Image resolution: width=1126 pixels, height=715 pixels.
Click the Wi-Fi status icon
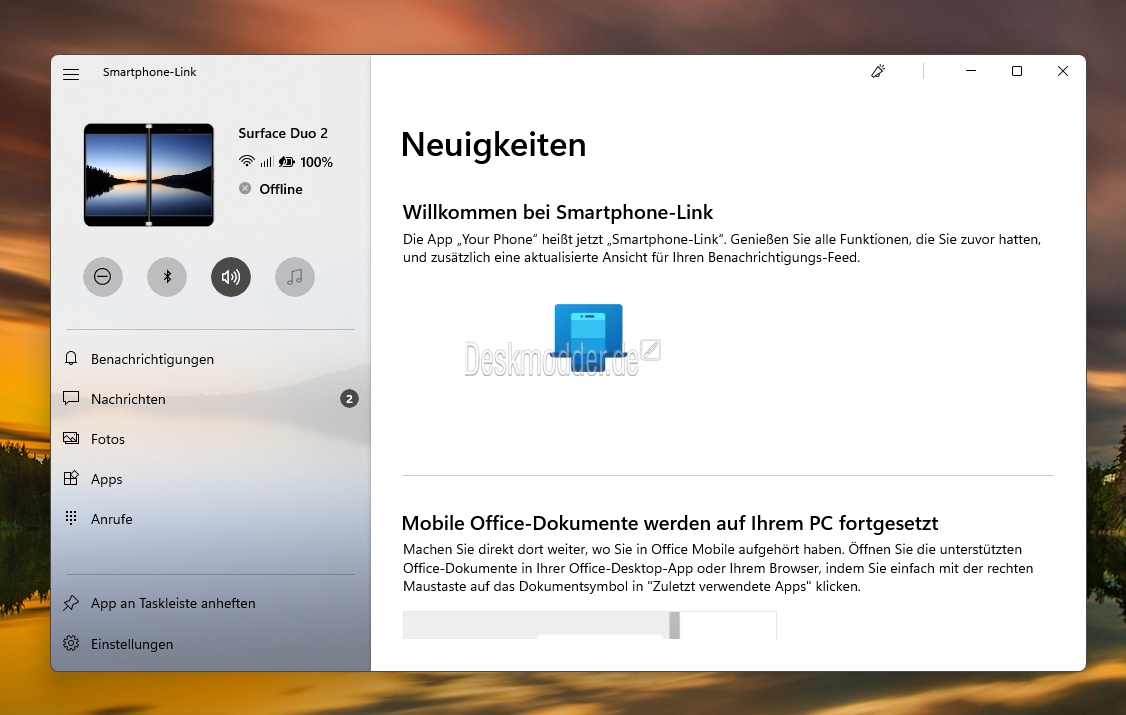pos(246,162)
